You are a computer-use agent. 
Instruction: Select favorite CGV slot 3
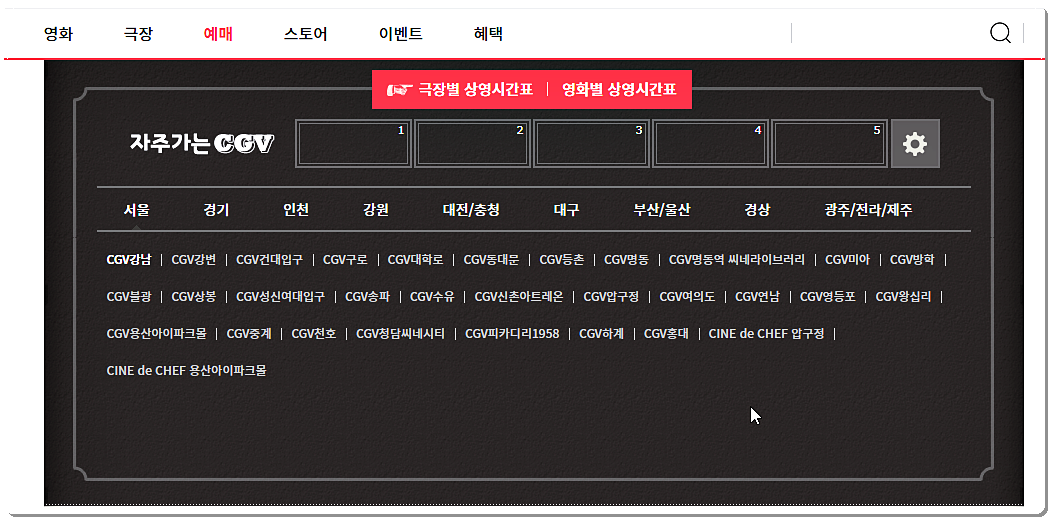591,143
